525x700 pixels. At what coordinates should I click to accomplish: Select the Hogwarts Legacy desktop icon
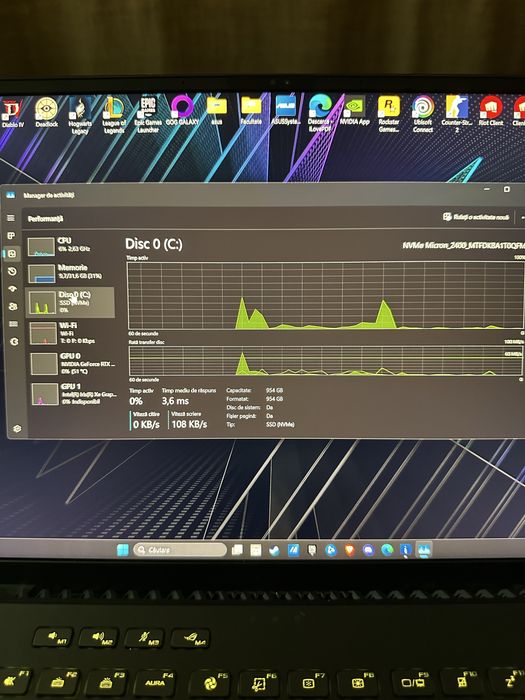79,116
